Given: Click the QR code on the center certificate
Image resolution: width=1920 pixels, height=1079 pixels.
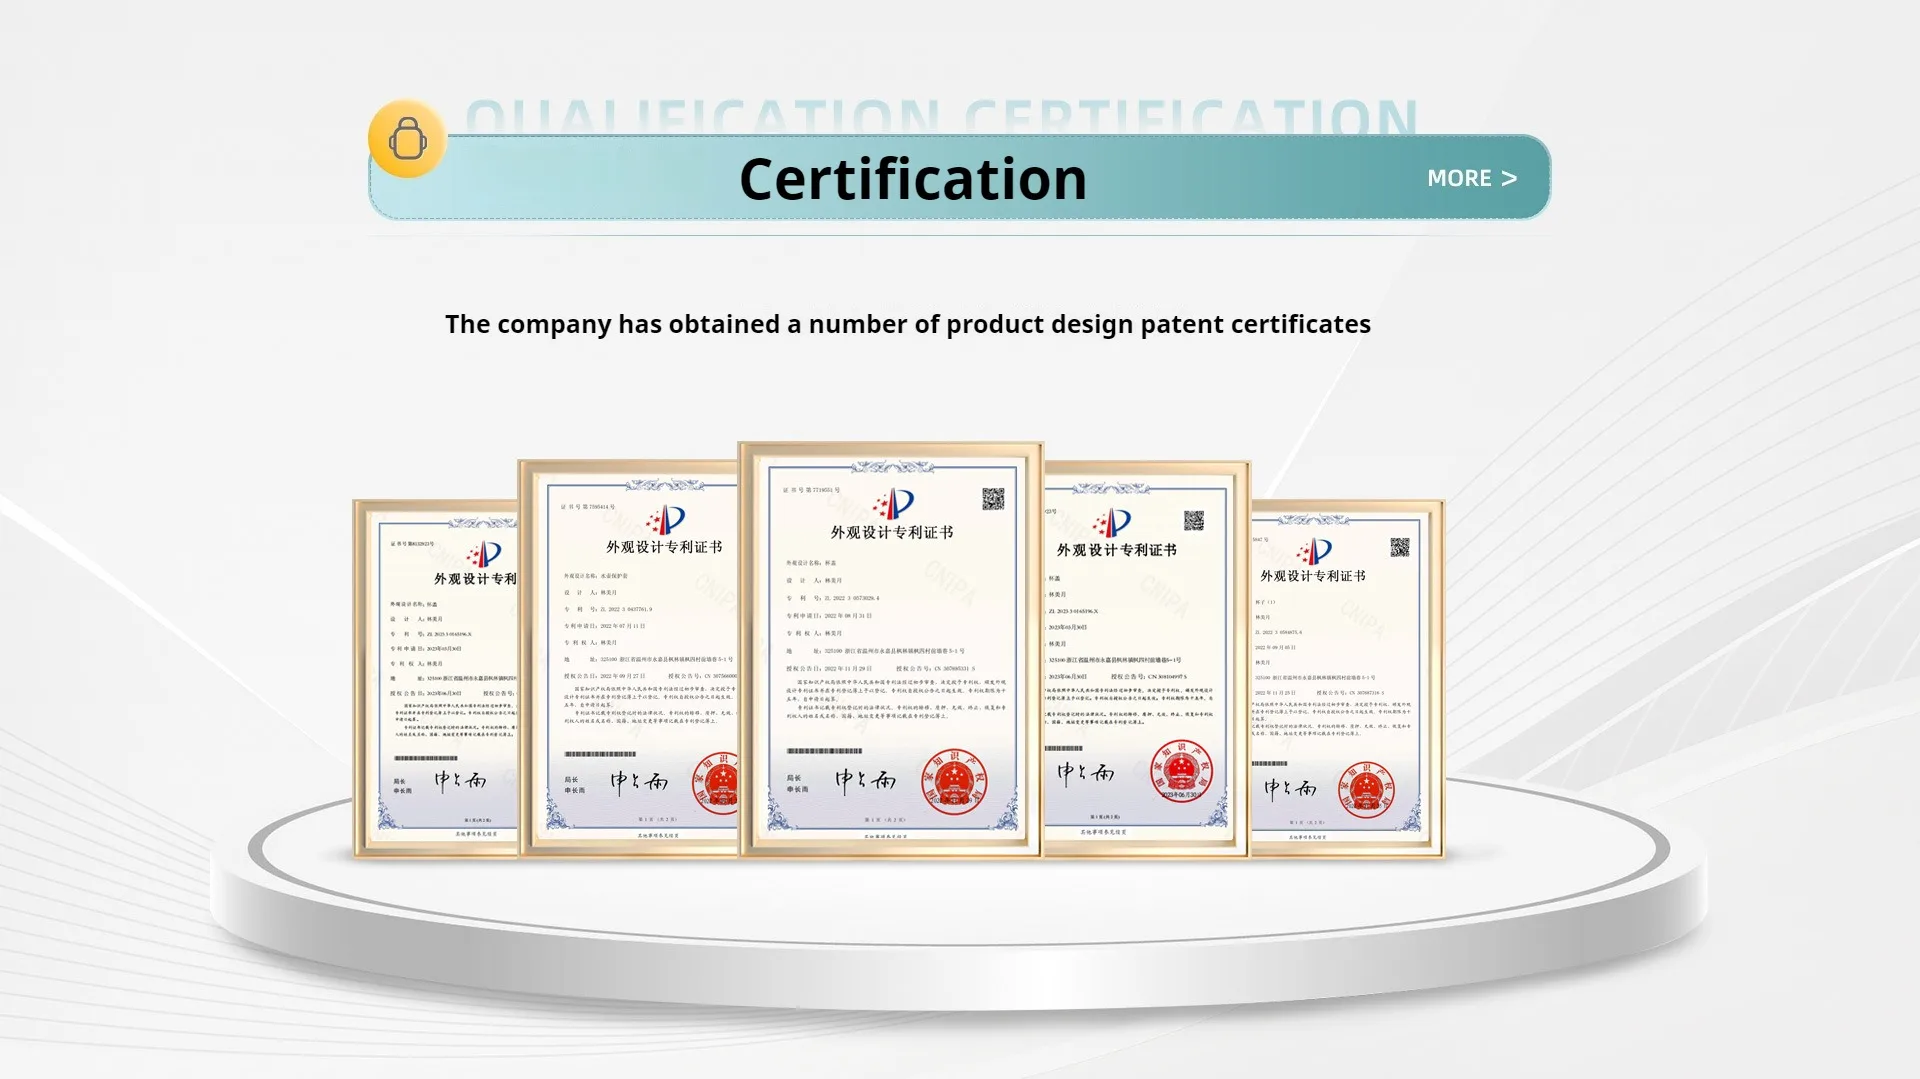Looking at the screenshot, I should (x=993, y=499).
